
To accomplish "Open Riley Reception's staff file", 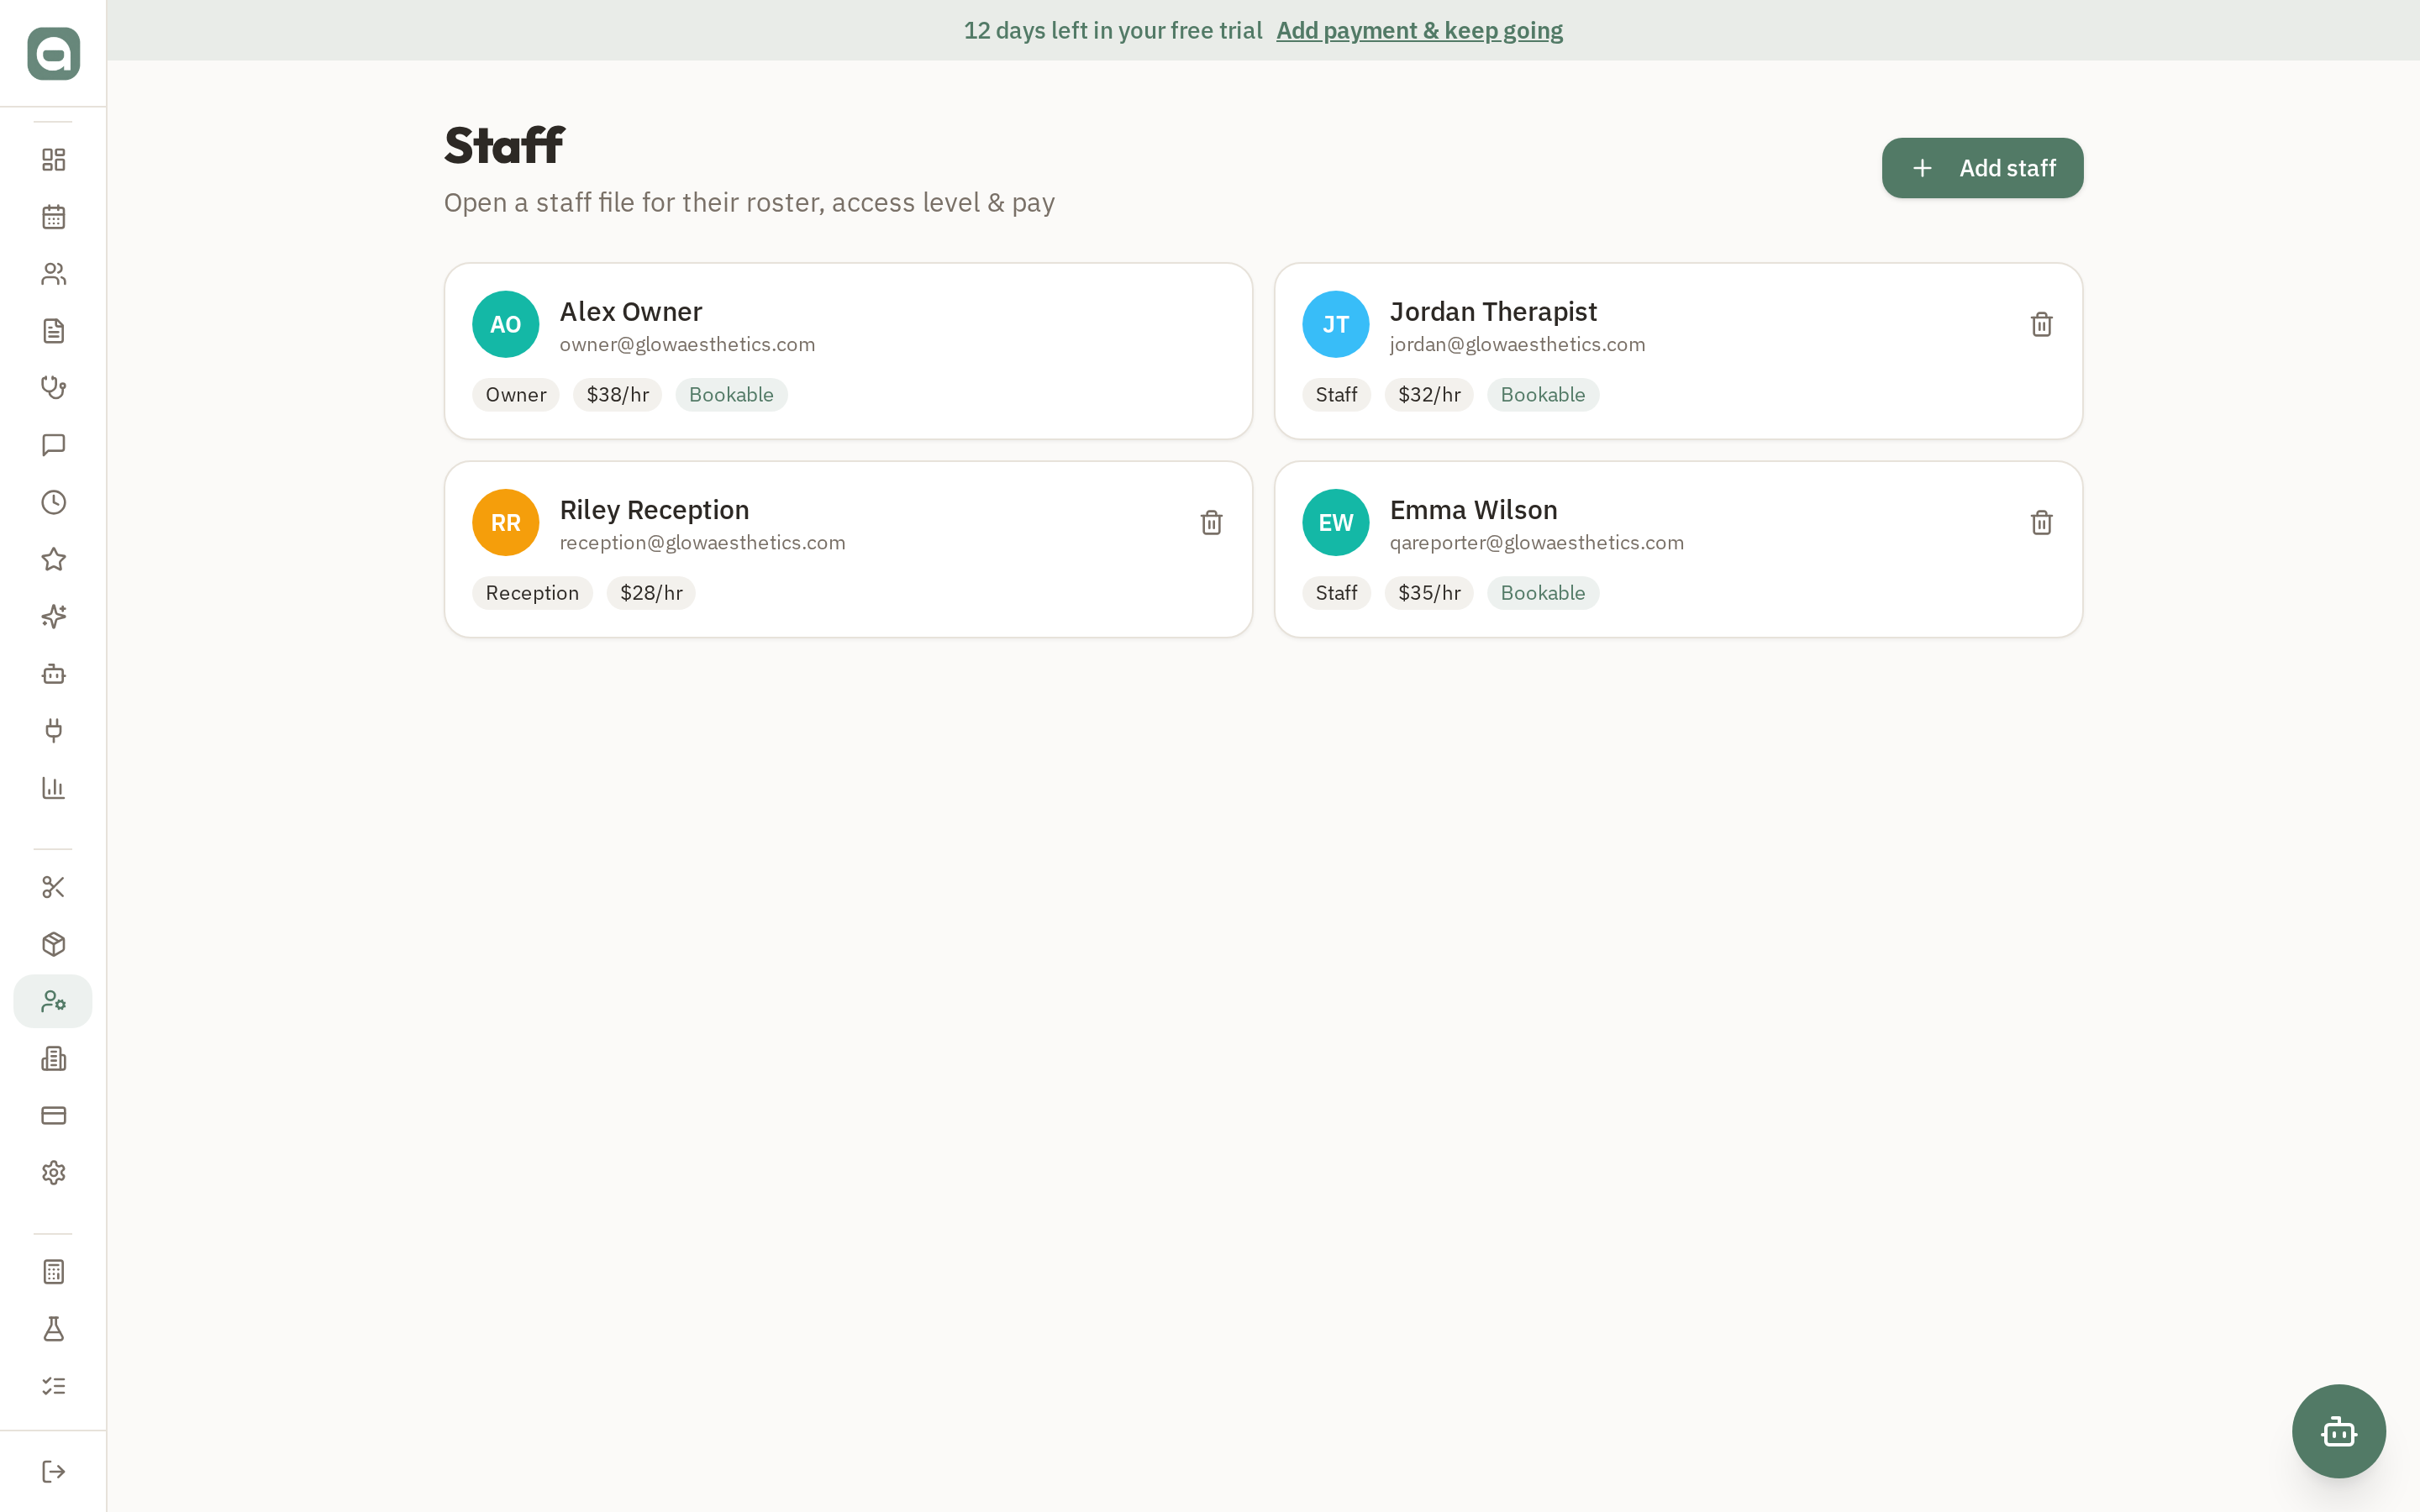I will (x=848, y=549).
